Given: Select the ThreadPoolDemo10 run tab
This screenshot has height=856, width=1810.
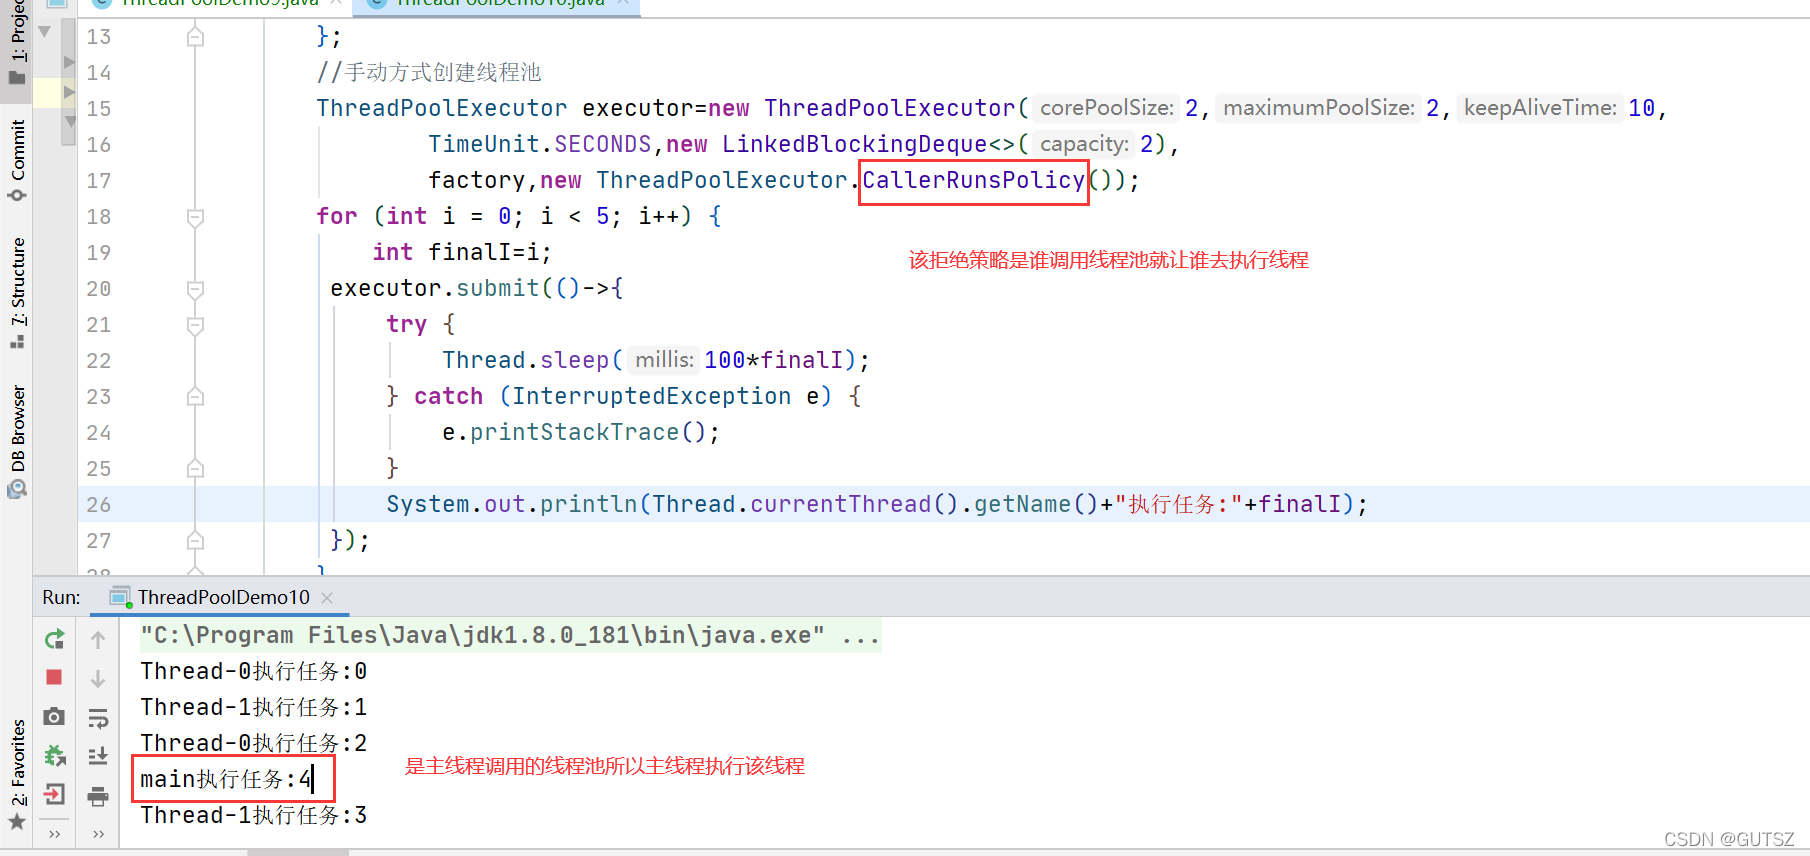Looking at the screenshot, I should pyautogui.click(x=222, y=597).
